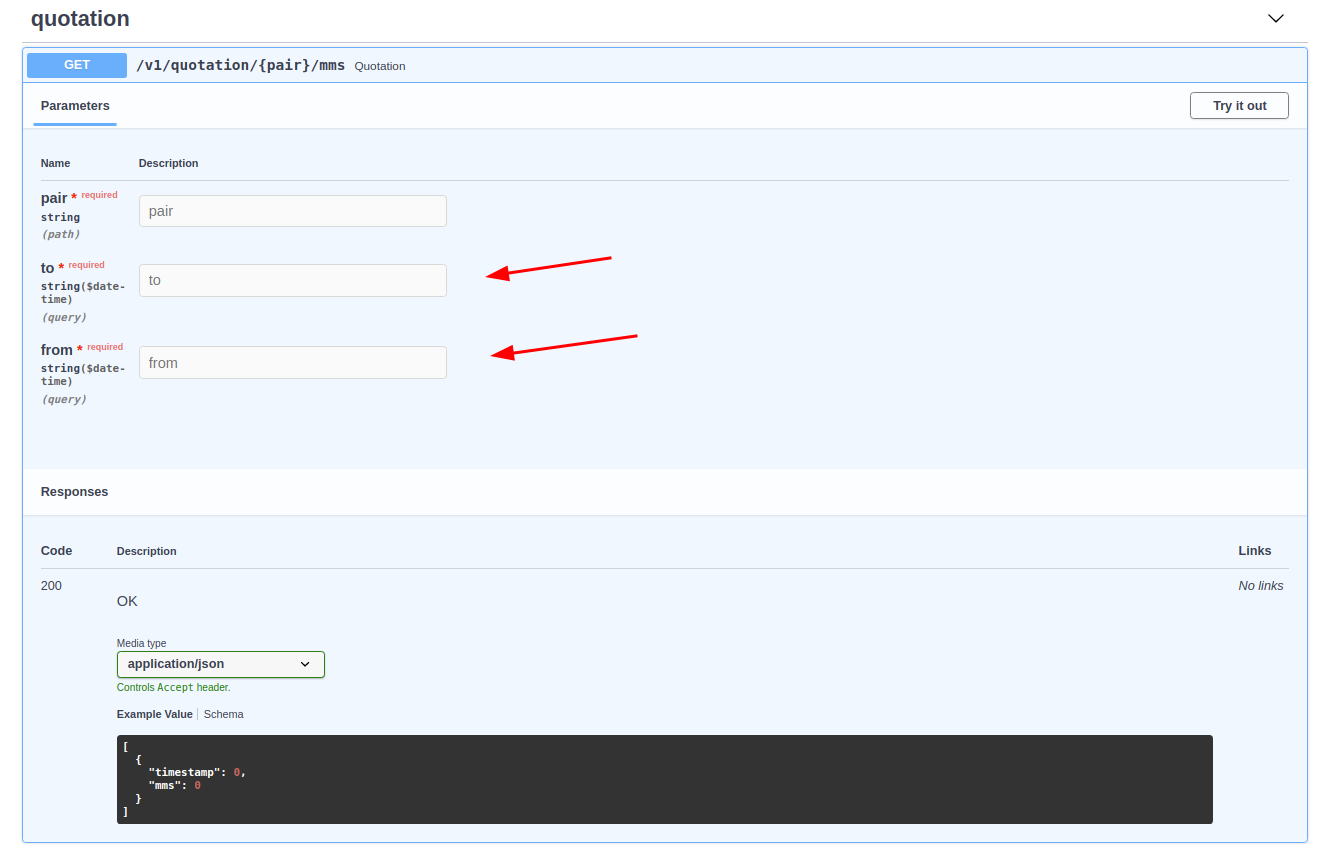Image resolution: width=1341 pixels, height=845 pixels.
Task: Click the /v1/quotation/{pair}/mms endpoint path
Action: click(241, 65)
